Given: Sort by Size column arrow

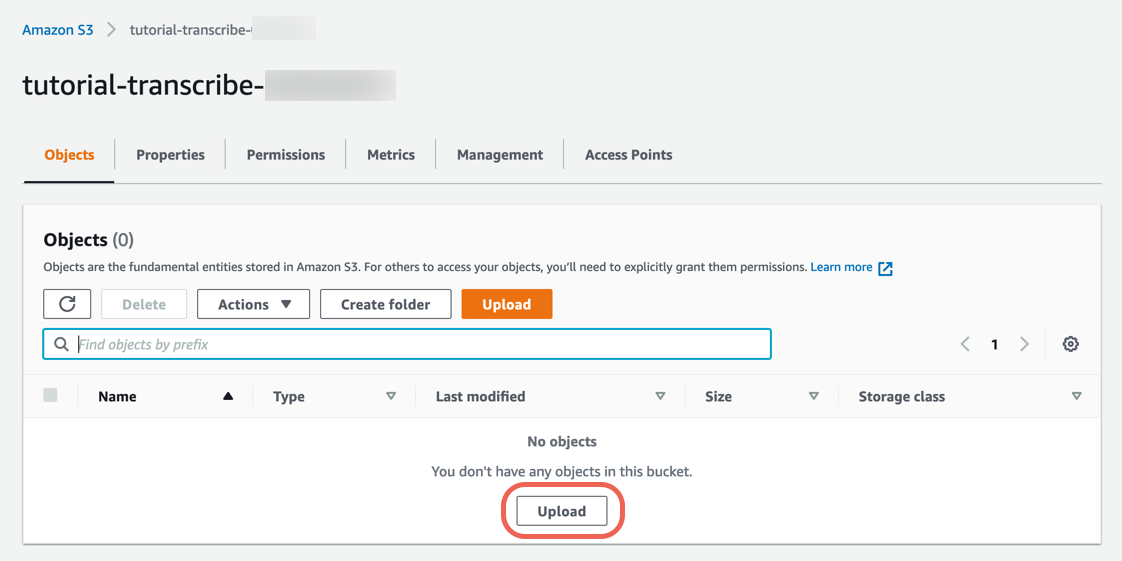Looking at the screenshot, I should [x=814, y=396].
